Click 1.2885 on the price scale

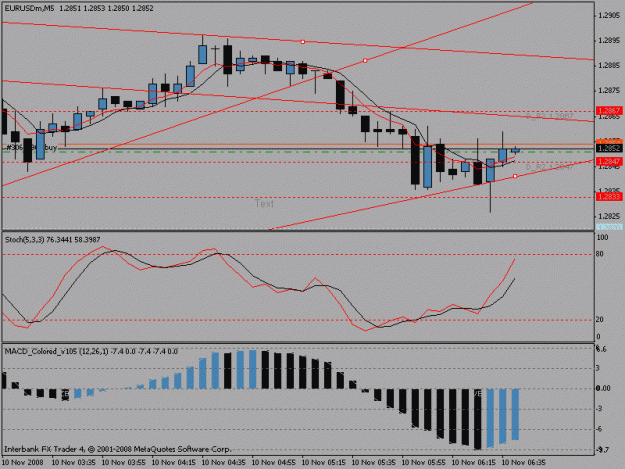[609, 66]
